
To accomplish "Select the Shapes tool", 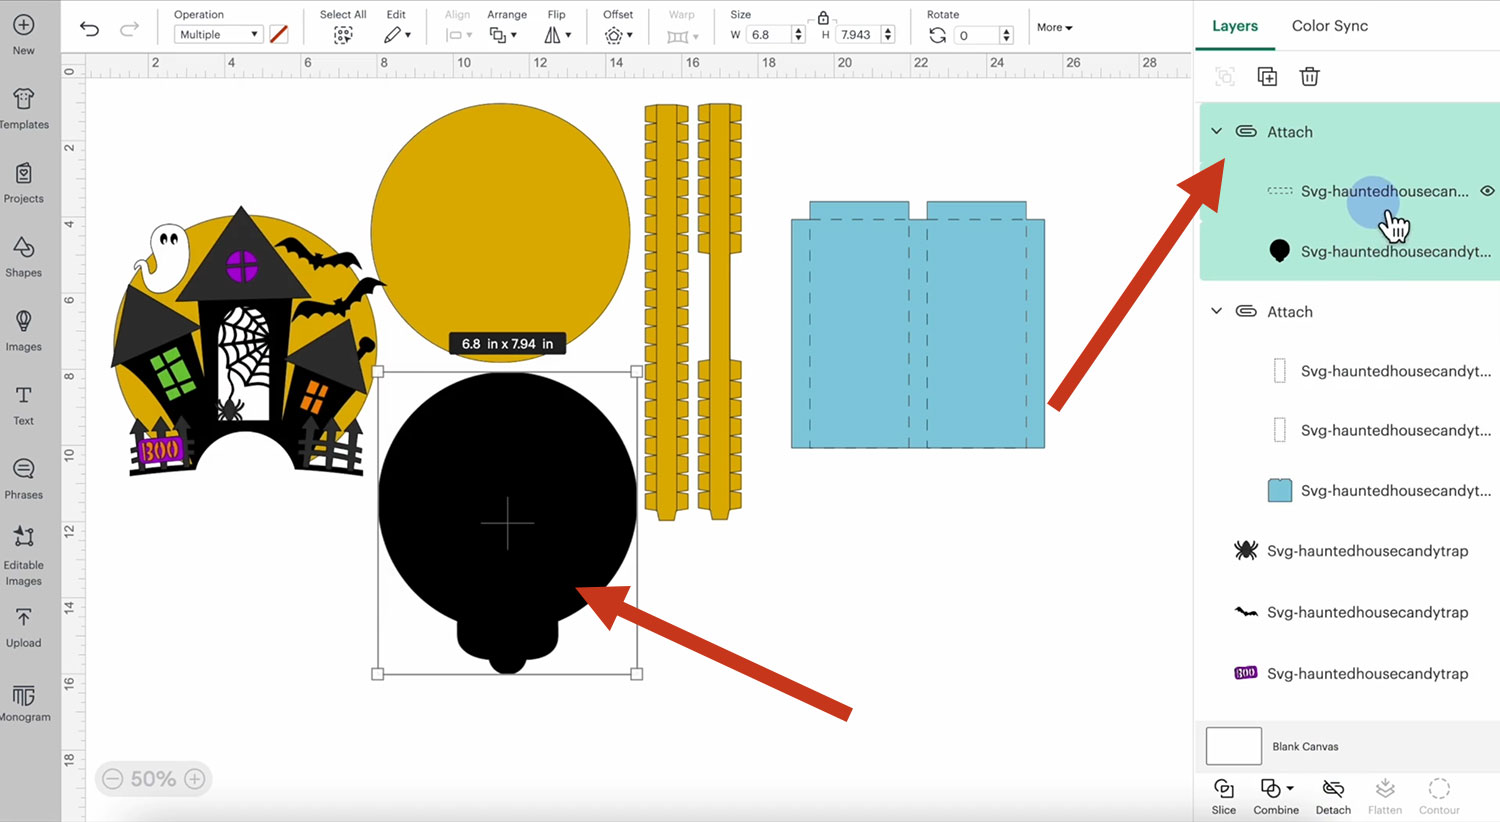I will click(24, 256).
